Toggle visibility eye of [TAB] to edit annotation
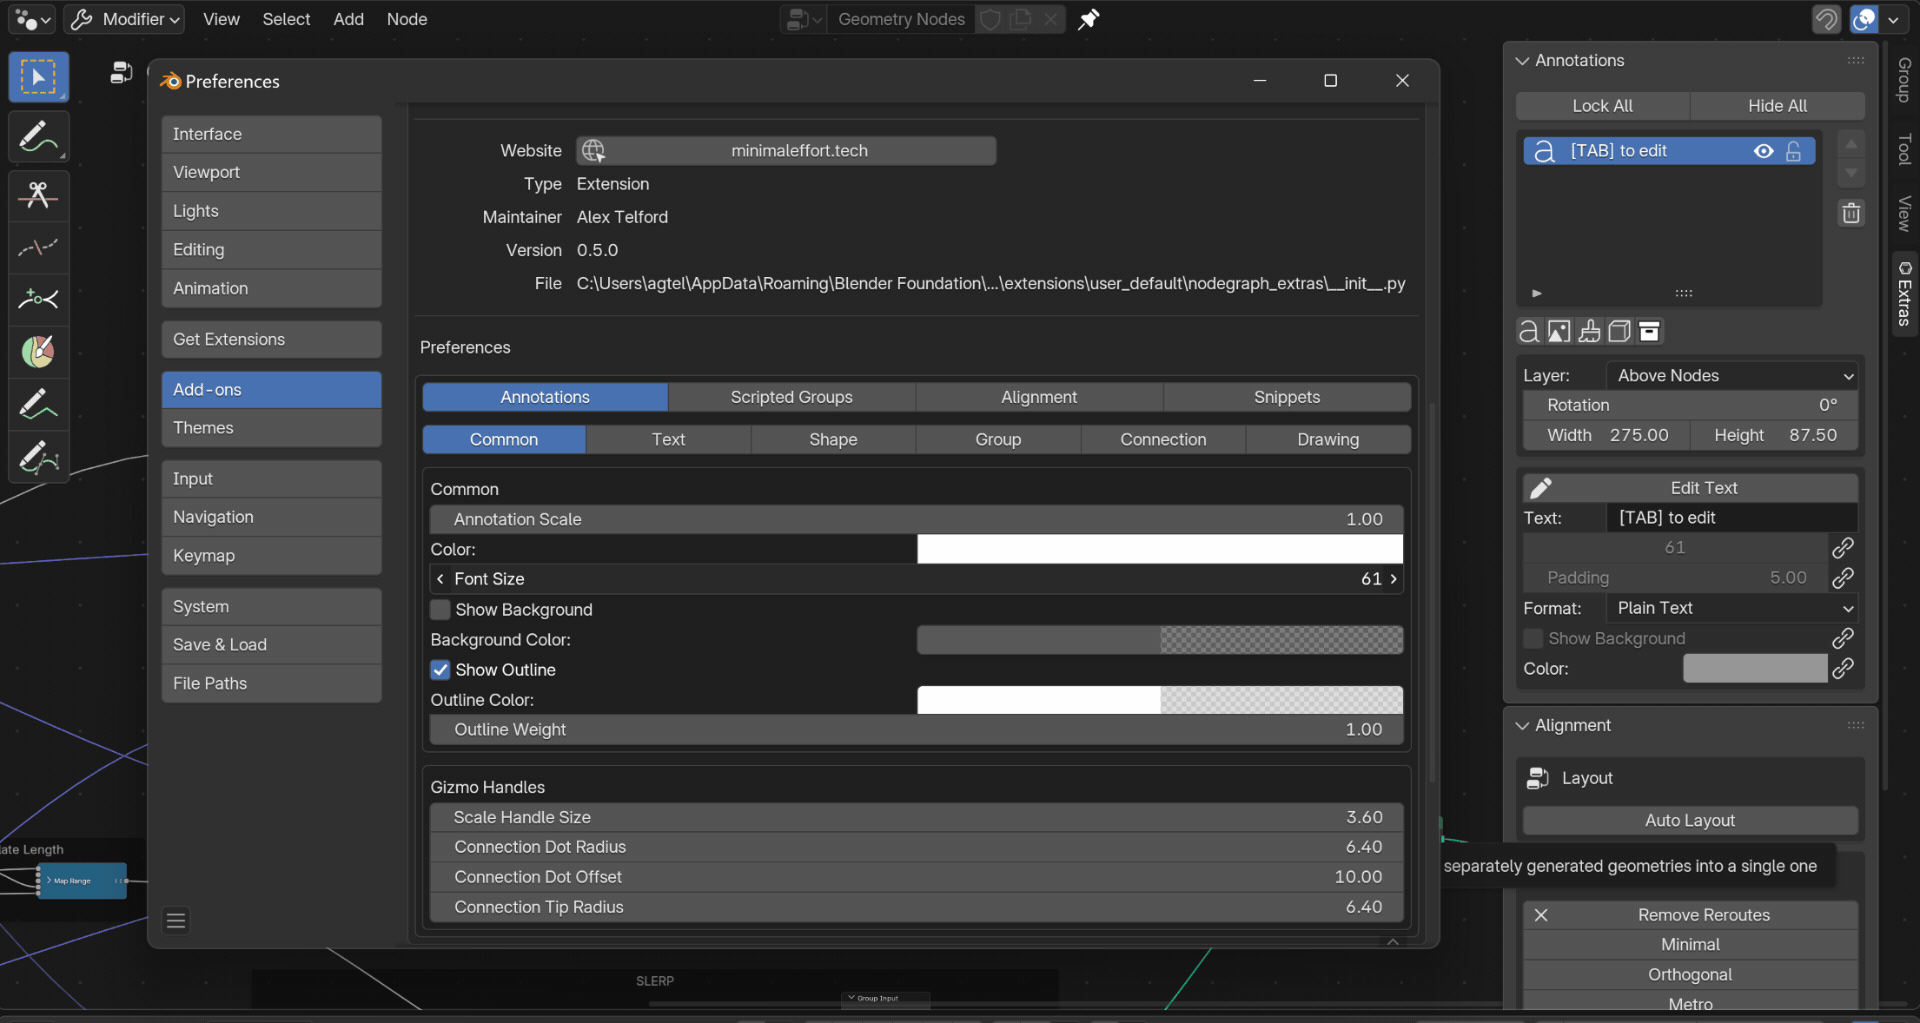 pos(1764,150)
